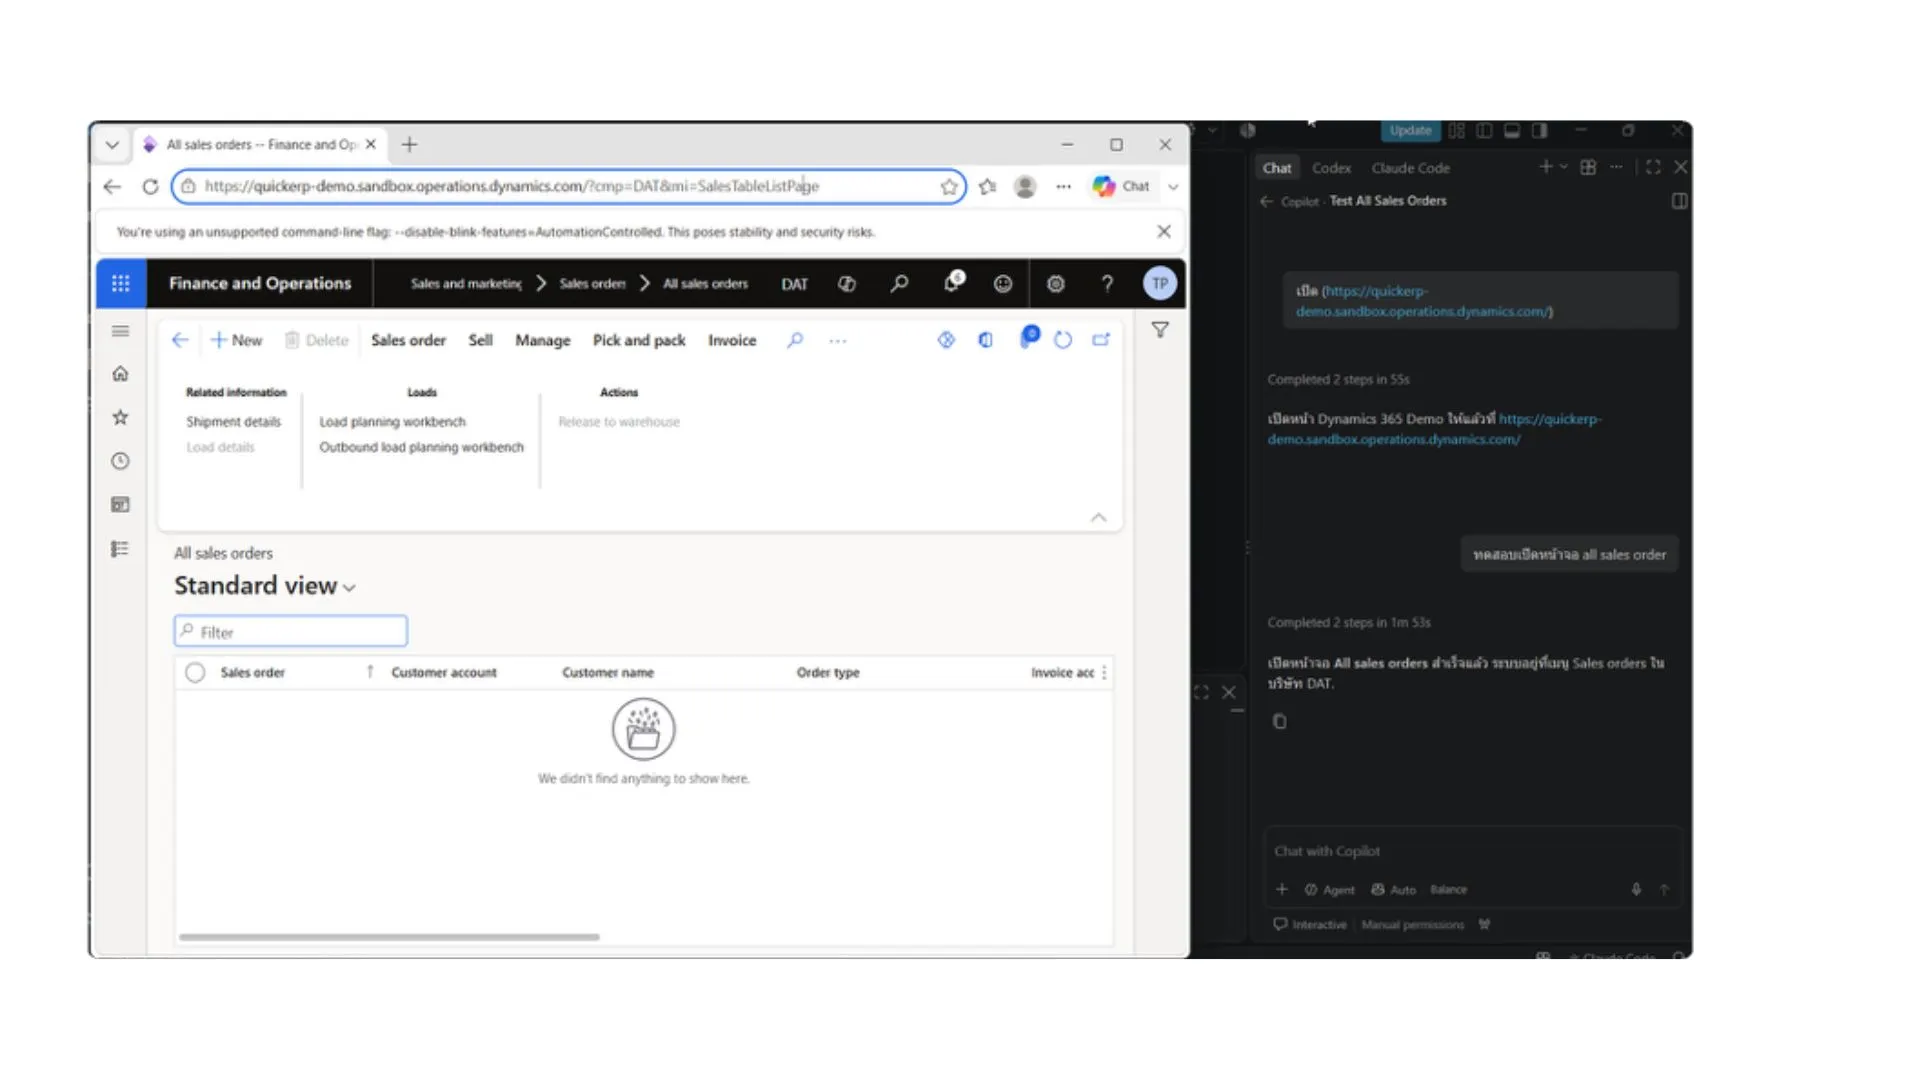Screen dimensions: 1920x1080
Task: Click the refresh icon in the action pane
Action: click(x=1063, y=340)
